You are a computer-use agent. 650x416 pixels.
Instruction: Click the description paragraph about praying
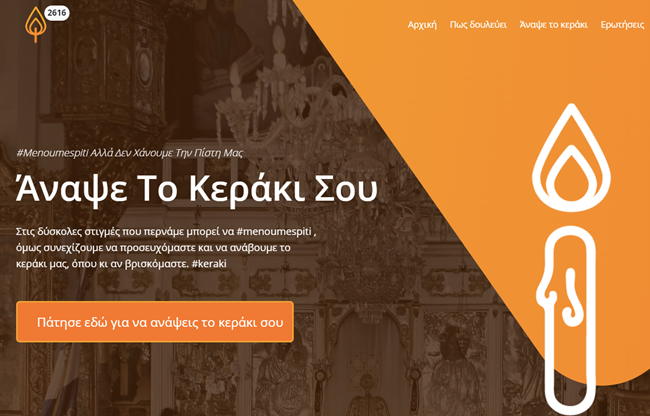tap(166, 247)
